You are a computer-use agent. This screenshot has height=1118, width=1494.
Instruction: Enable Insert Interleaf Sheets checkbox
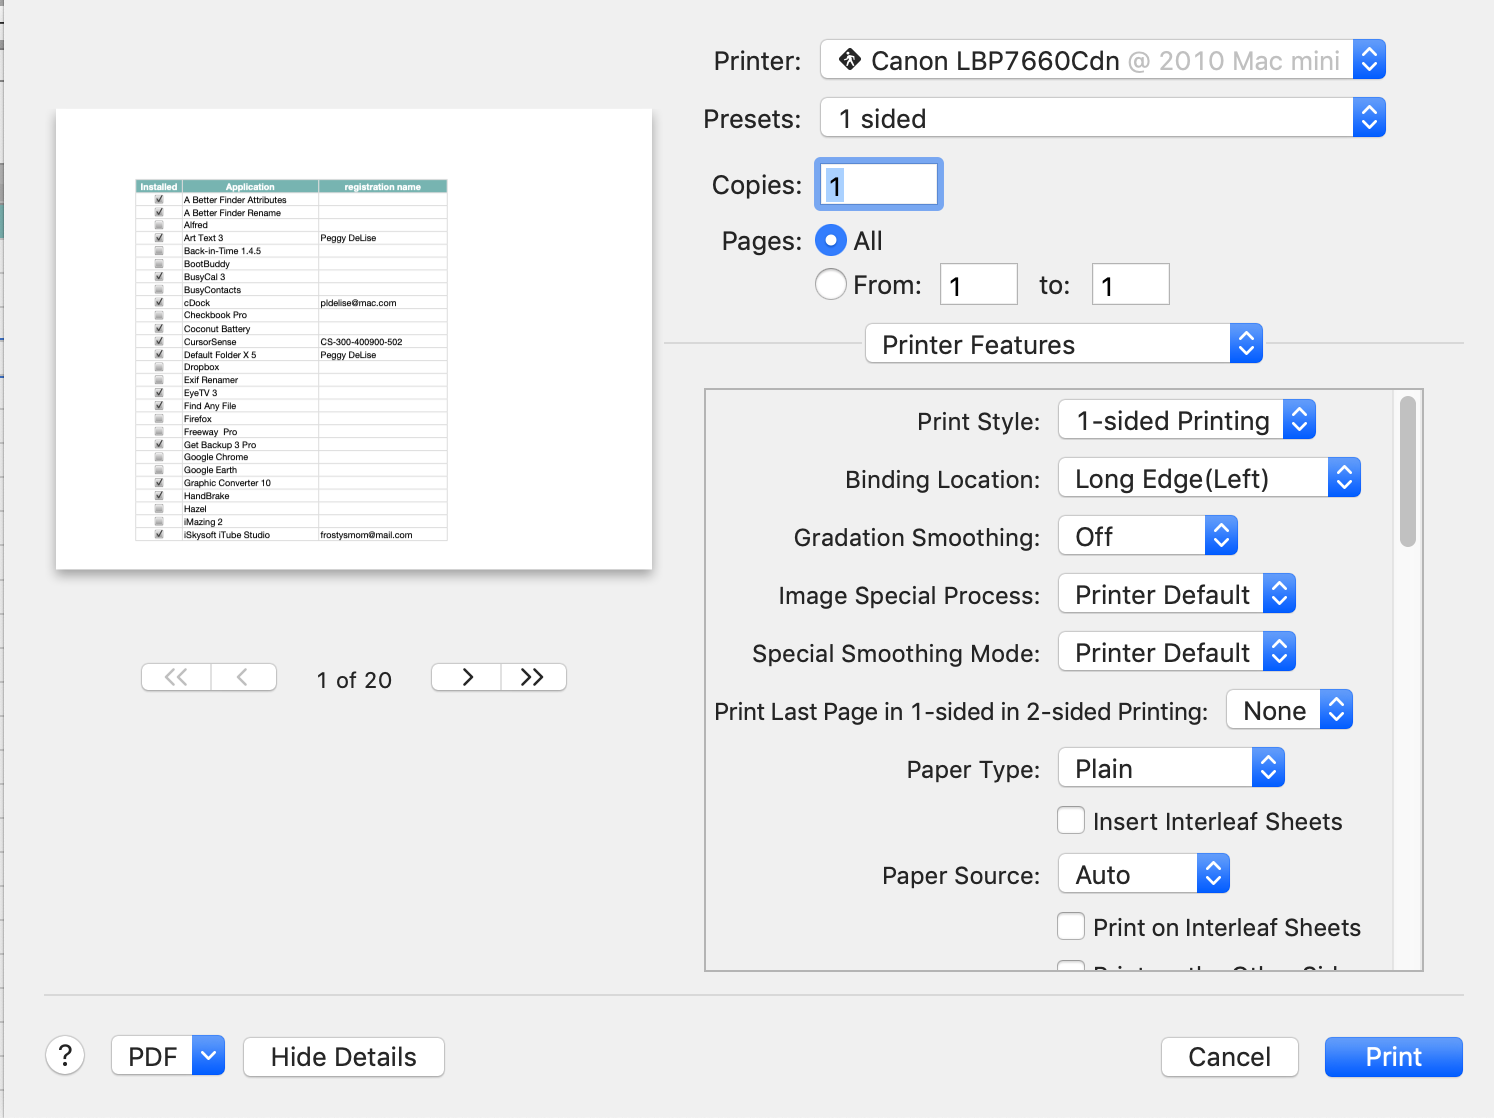coord(1071,821)
